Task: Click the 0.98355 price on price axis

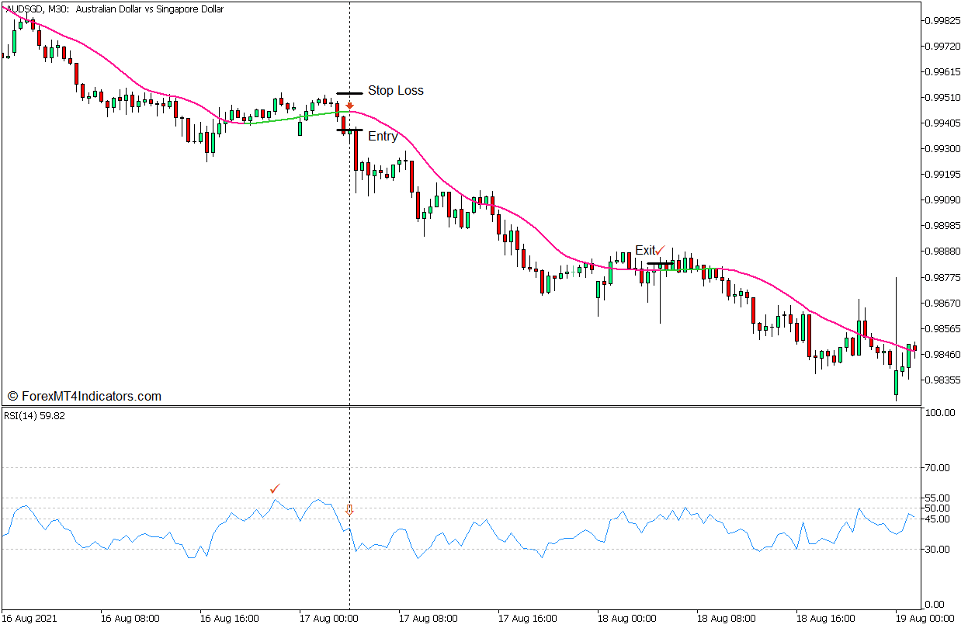Action: click(945, 380)
